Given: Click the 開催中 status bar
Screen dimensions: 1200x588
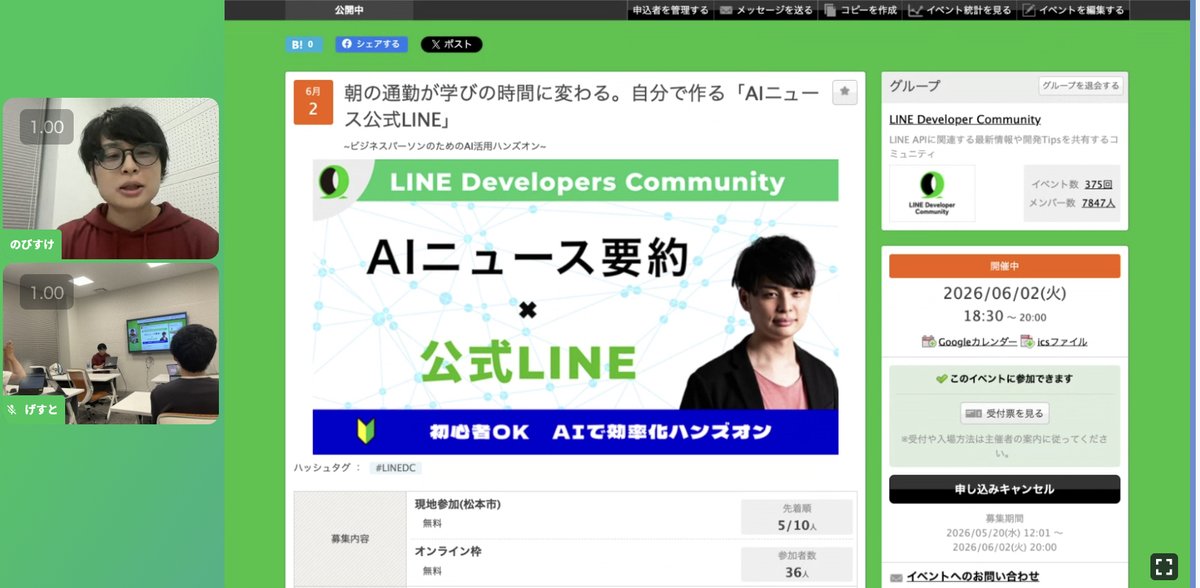Looking at the screenshot, I should [x=1004, y=266].
